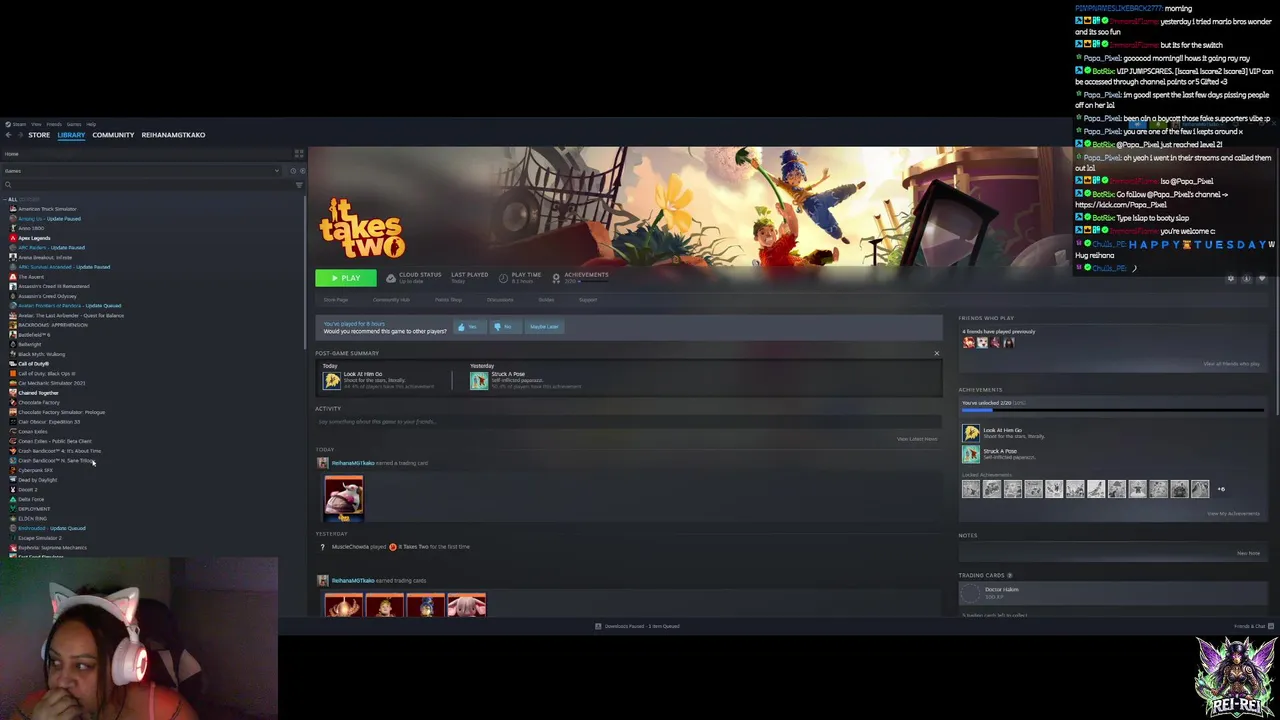Select Apex Legends in the game list

coord(34,238)
